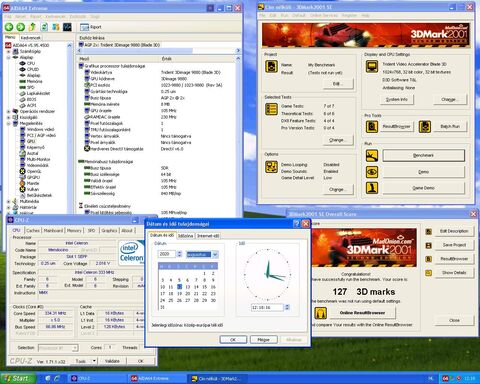This screenshot has height=384, width=480.
Task: Open the Caches tab in CPU-Z
Action: coord(33,230)
